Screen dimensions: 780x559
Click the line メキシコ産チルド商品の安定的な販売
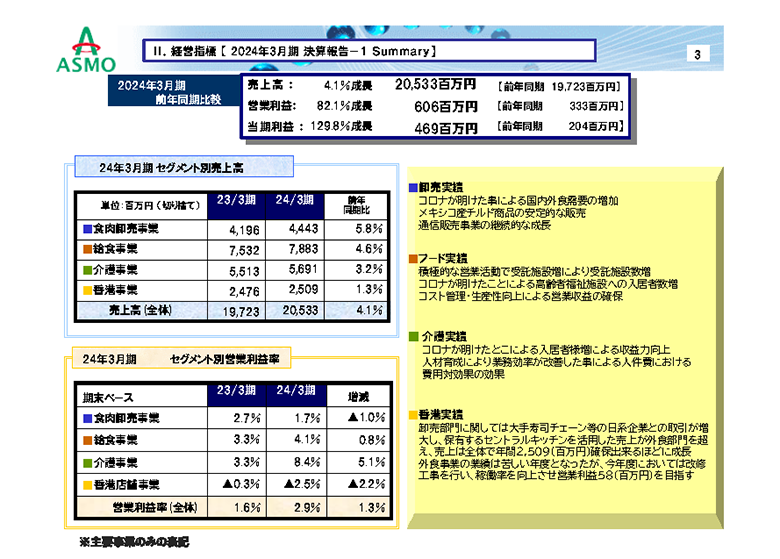click(x=502, y=213)
